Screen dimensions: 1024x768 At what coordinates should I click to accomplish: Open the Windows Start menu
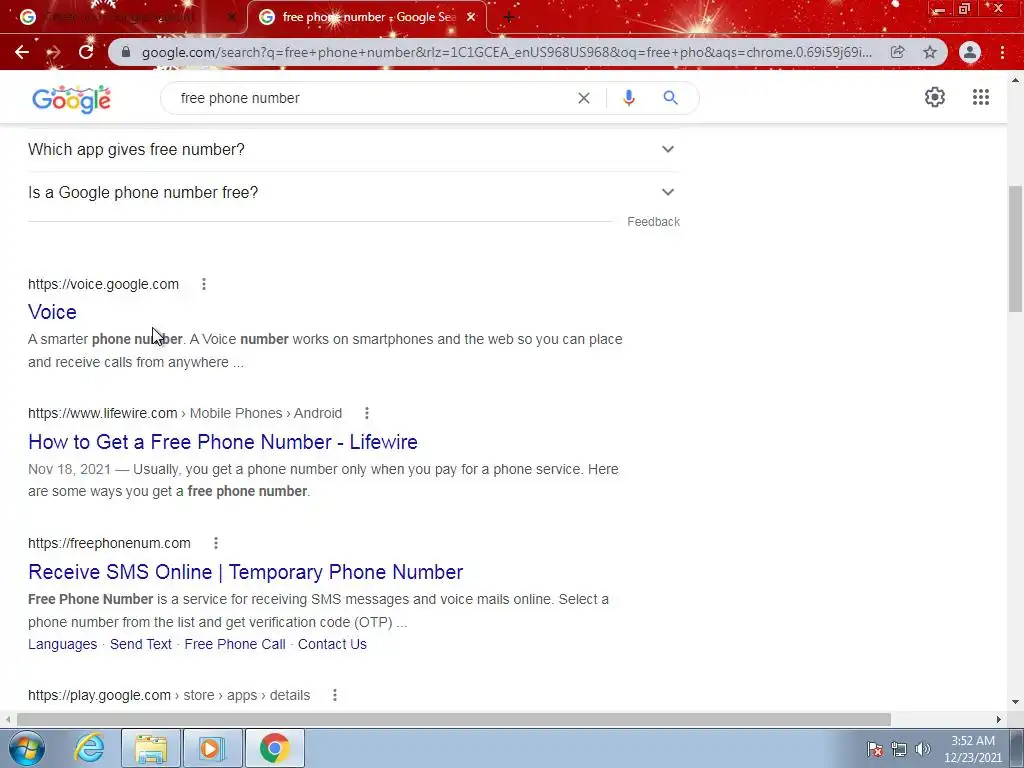click(x=27, y=748)
